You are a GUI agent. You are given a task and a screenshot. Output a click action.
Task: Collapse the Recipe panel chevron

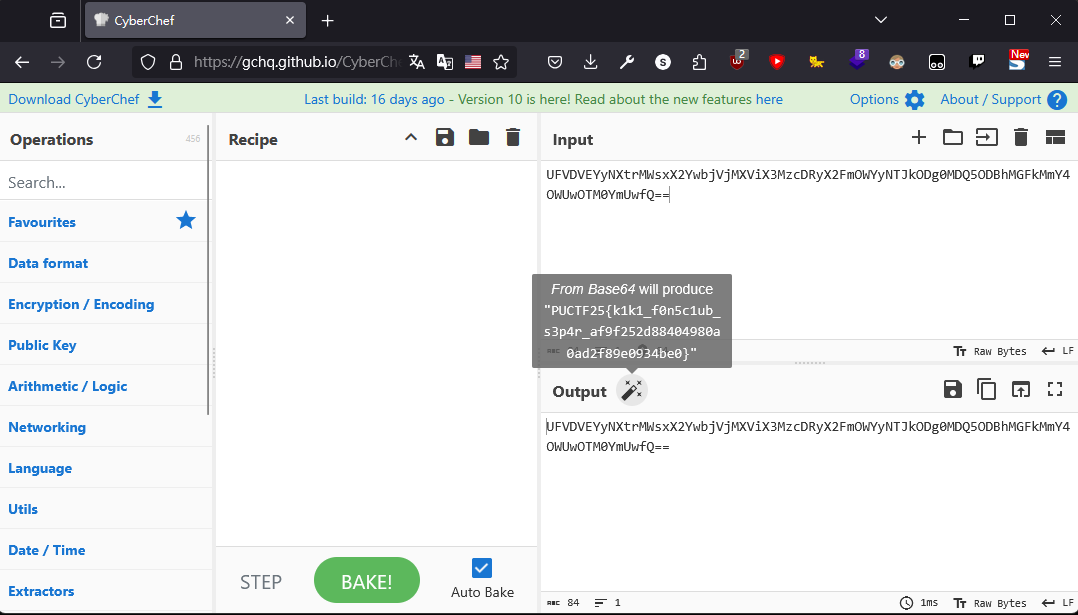click(x=411, y=137)
